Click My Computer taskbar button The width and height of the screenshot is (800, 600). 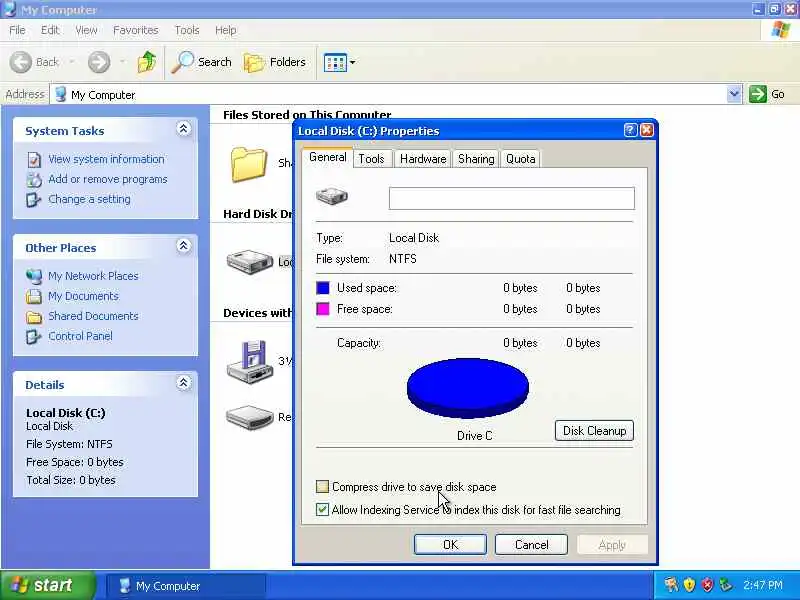coord(186,586)
